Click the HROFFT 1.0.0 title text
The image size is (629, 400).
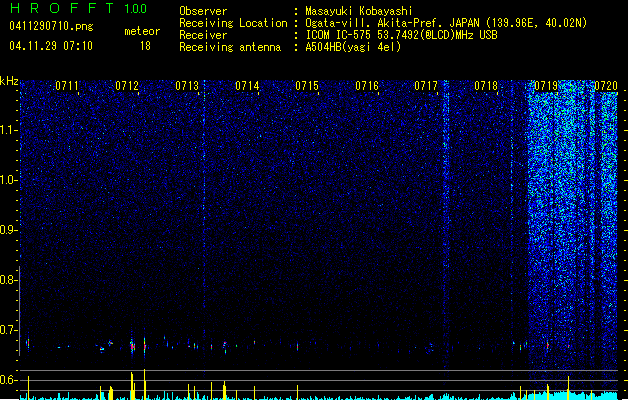pyautogui.click(x=79, y=8)
